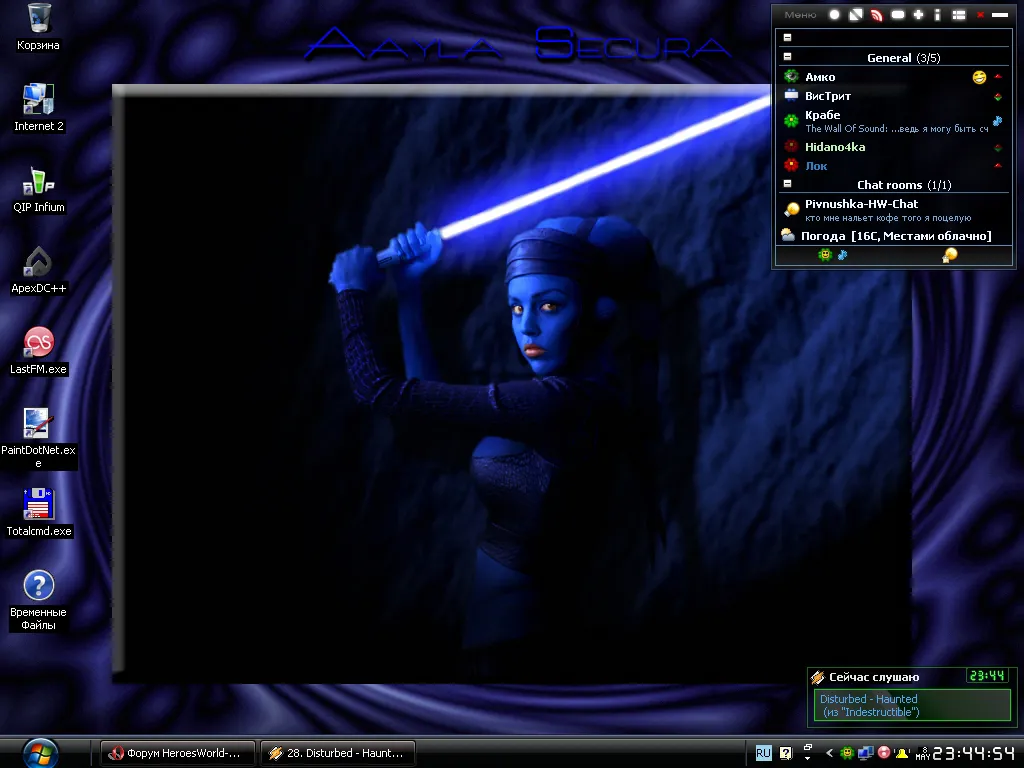Open the Меню menu in contact list

coord(800,14)
